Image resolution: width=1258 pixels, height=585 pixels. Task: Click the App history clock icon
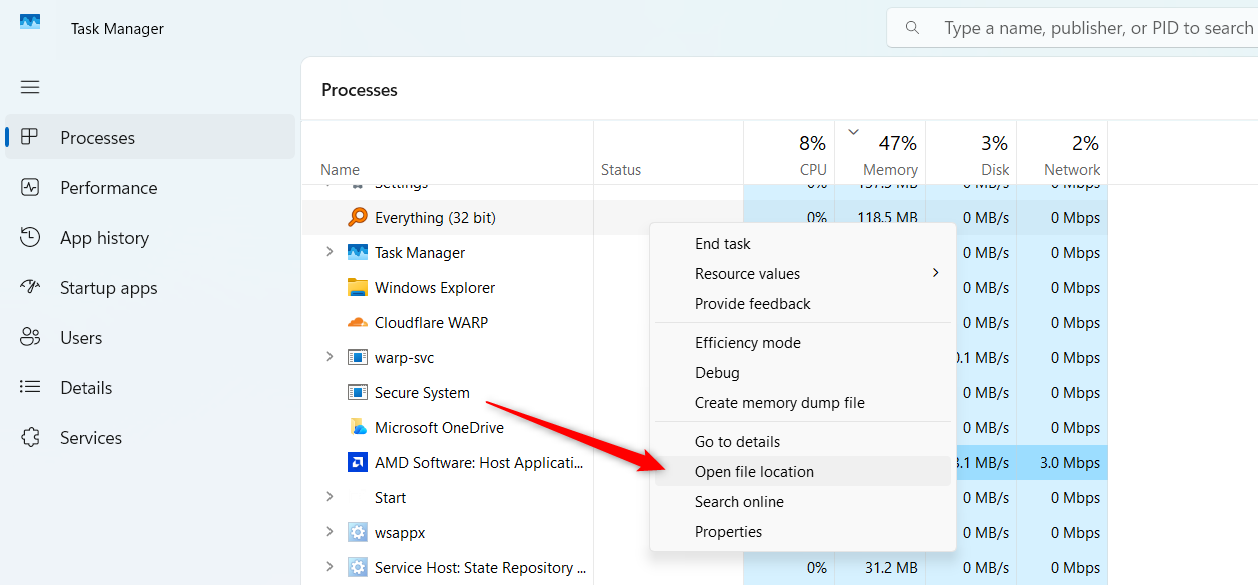click(x=30, y=237)
